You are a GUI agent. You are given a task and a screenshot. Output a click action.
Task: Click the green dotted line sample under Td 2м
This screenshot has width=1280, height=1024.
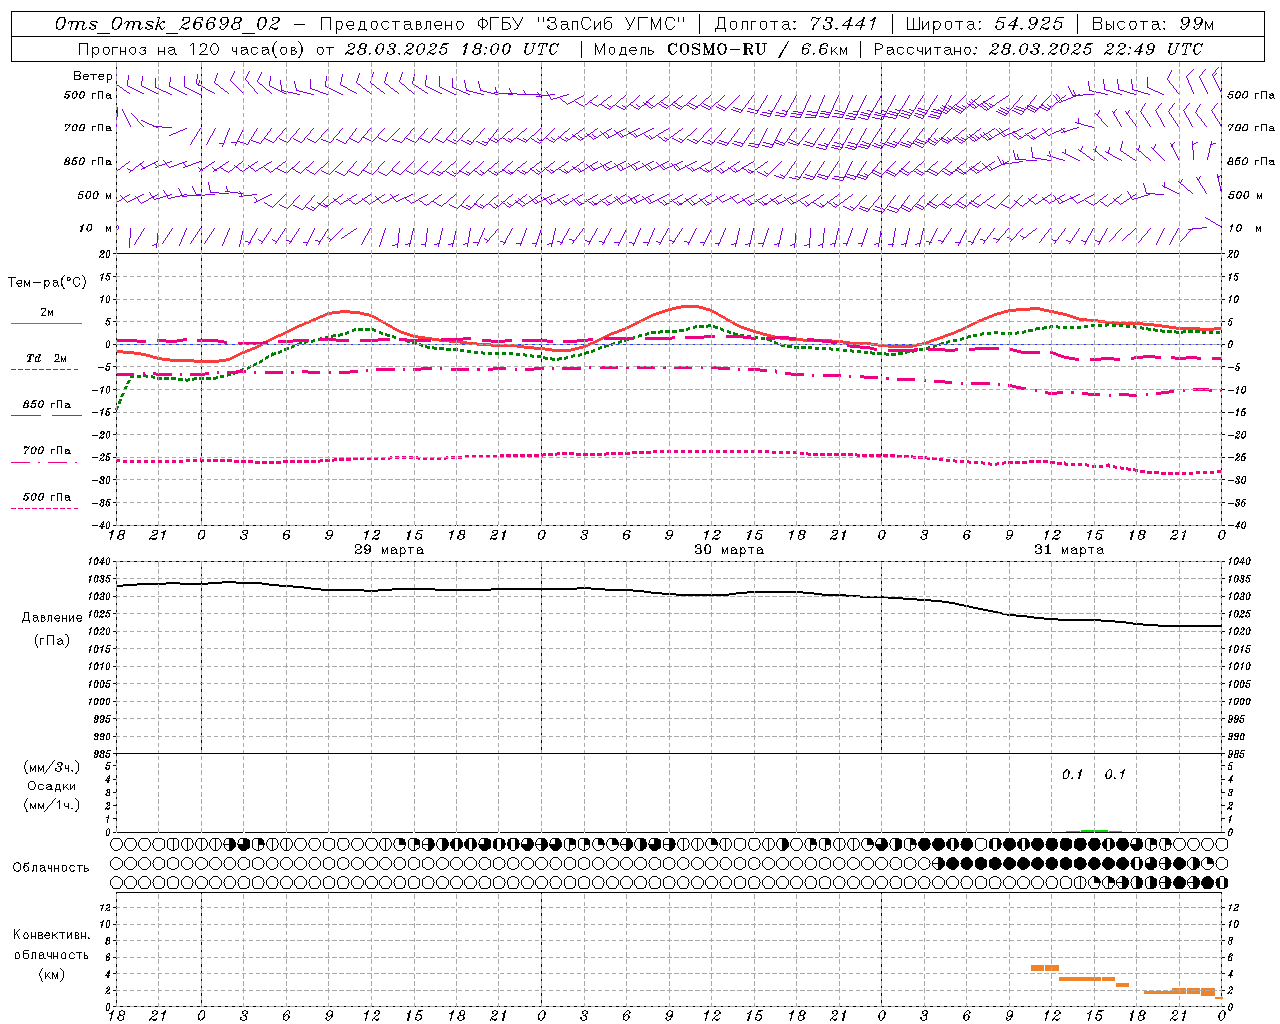pyautogui.click(x=44, y=369)
